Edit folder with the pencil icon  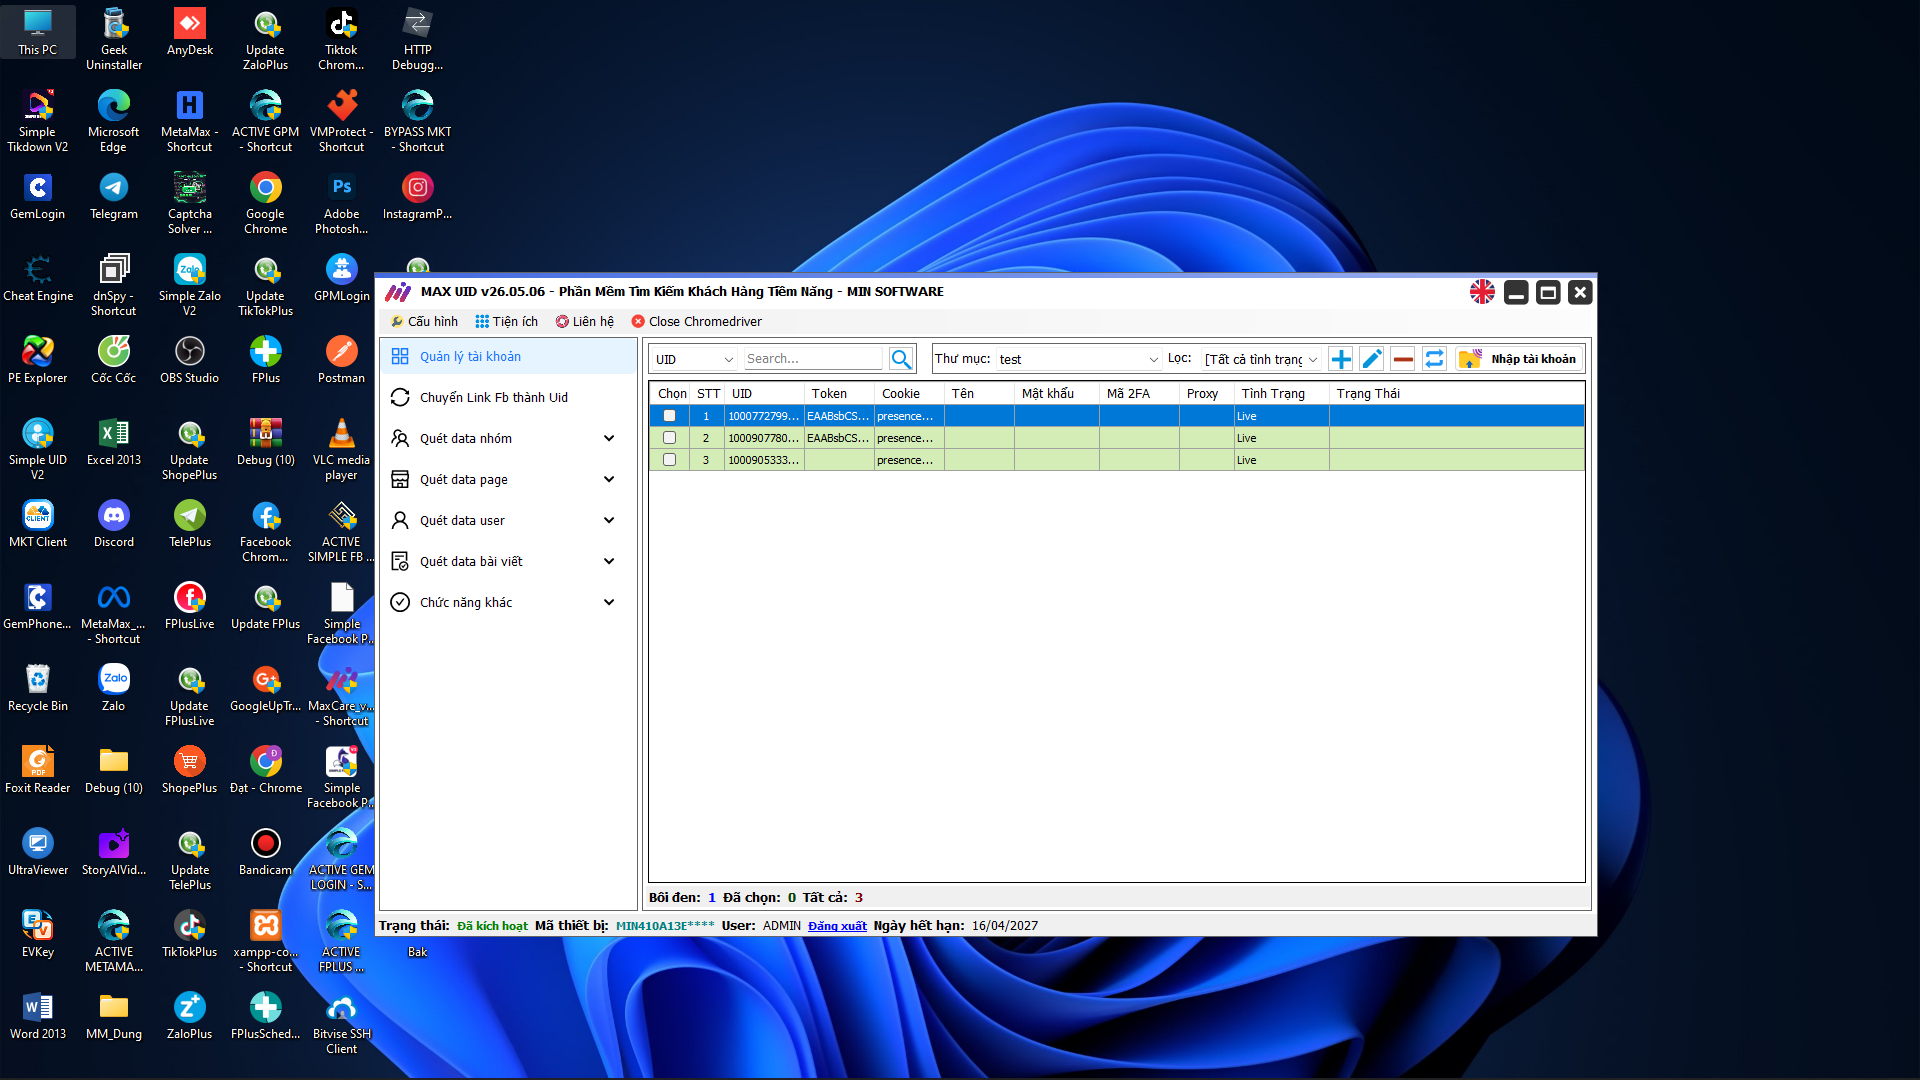click(x=1372, y=359)
